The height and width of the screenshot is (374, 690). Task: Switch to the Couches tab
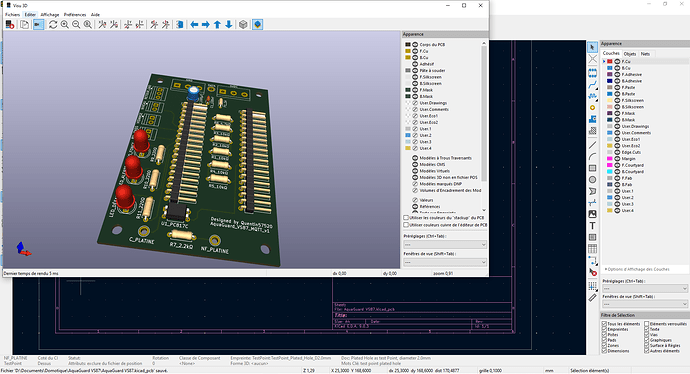(x=611, y=53)
